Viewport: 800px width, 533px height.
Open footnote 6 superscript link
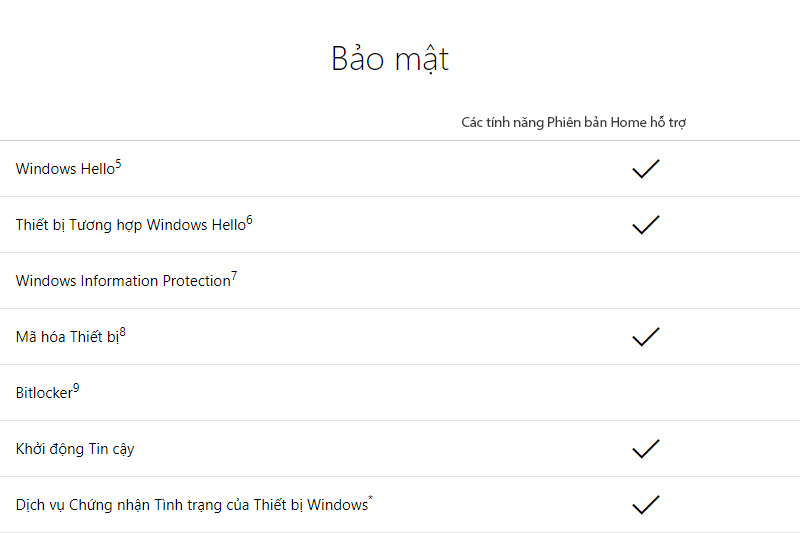click(x=249, y=220)
